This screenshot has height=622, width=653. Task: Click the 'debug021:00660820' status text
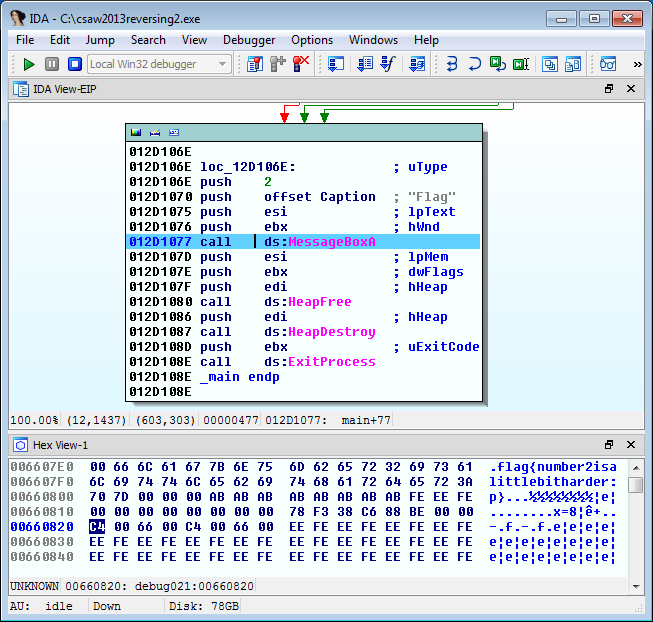[194, 586]
